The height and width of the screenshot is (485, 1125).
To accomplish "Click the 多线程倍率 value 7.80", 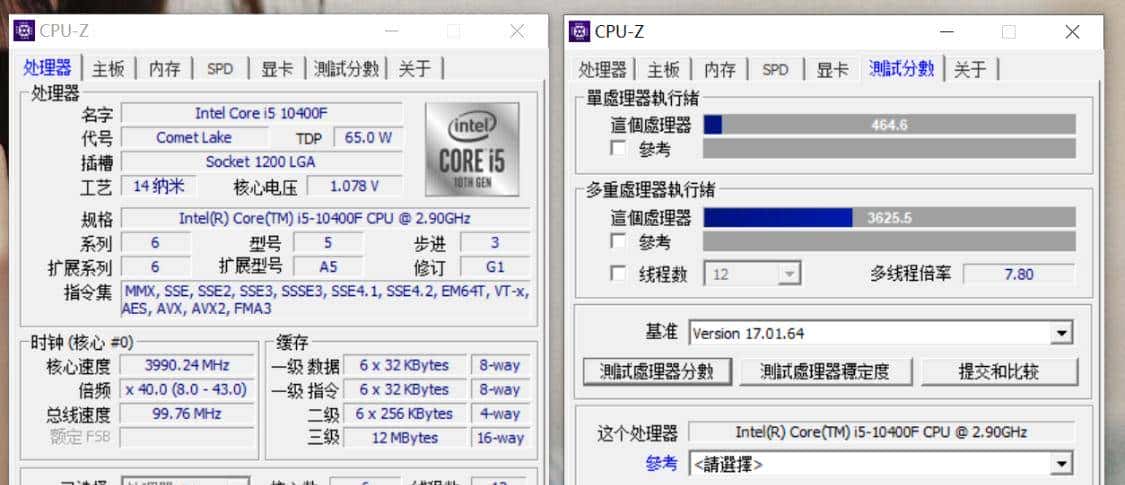I will point(1019,274).
